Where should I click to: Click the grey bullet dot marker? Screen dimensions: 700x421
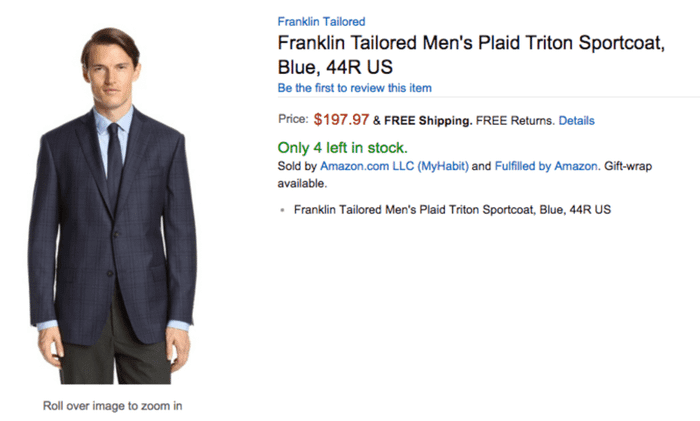pyautogui.click(x=282, y=210)
